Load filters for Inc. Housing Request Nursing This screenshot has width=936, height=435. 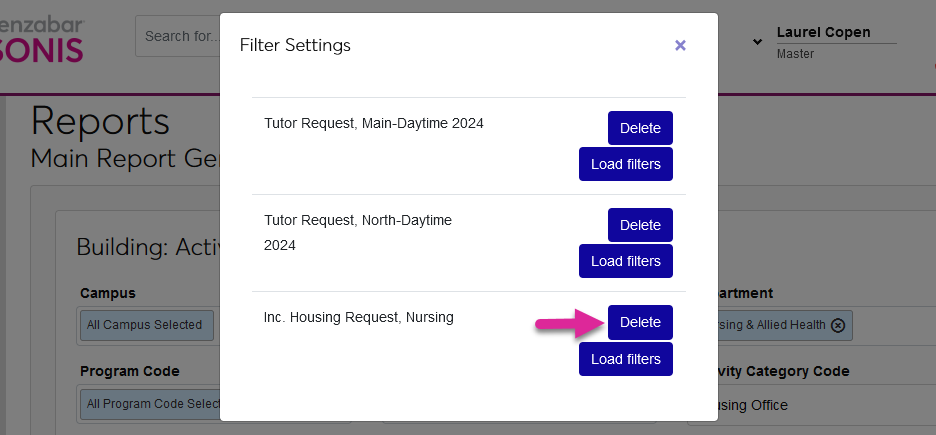tap(625, 359)
